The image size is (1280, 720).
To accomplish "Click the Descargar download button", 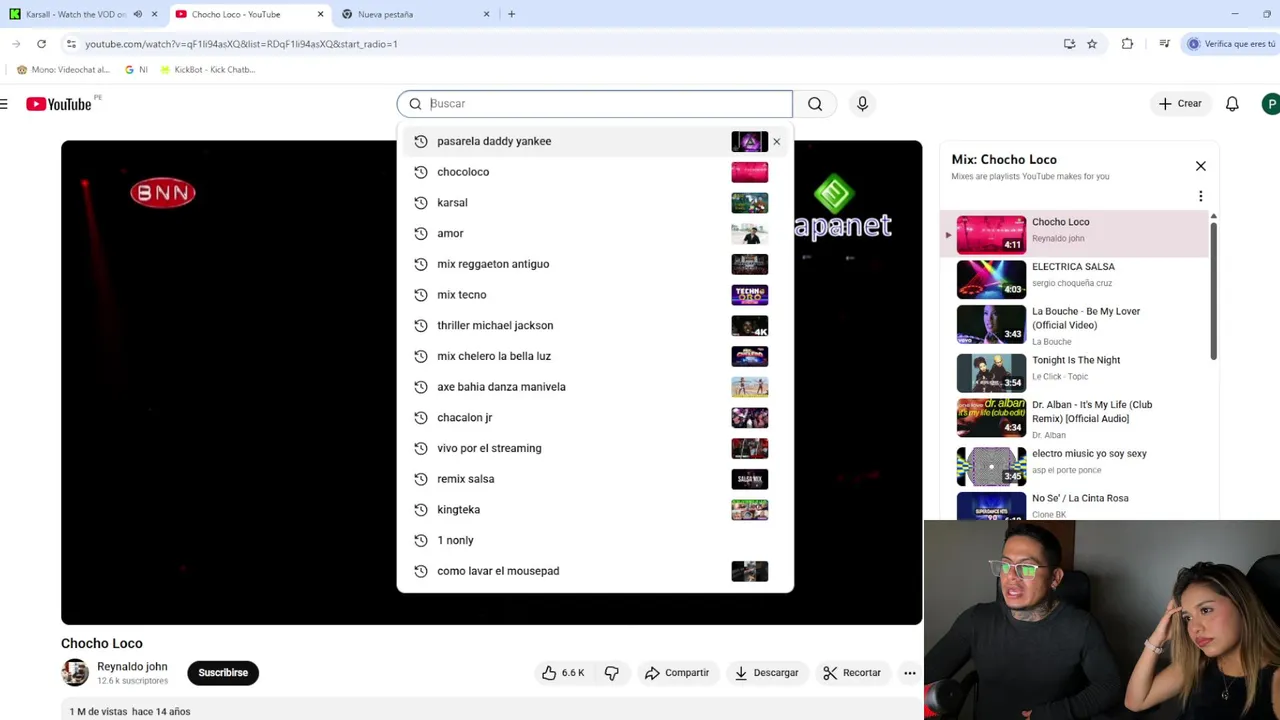I will 767,673.
